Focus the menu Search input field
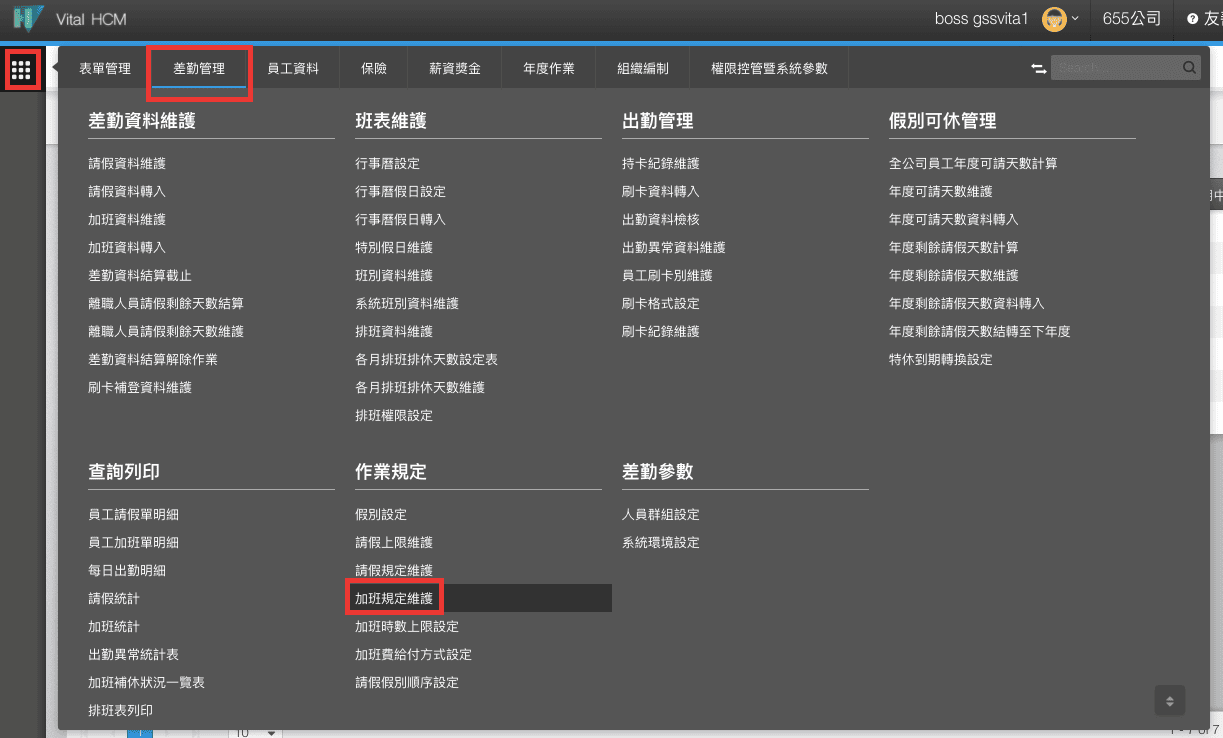Viewport: 1223px width, 738px height. coord(1115,68)
